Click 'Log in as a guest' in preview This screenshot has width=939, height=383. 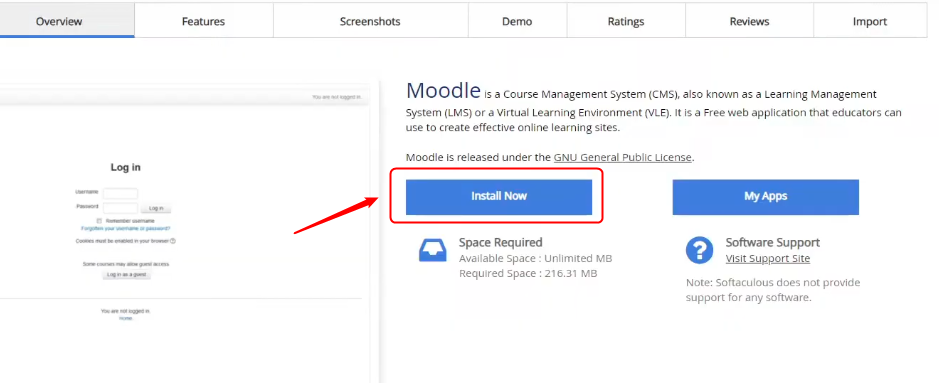(x=126, y=275)
